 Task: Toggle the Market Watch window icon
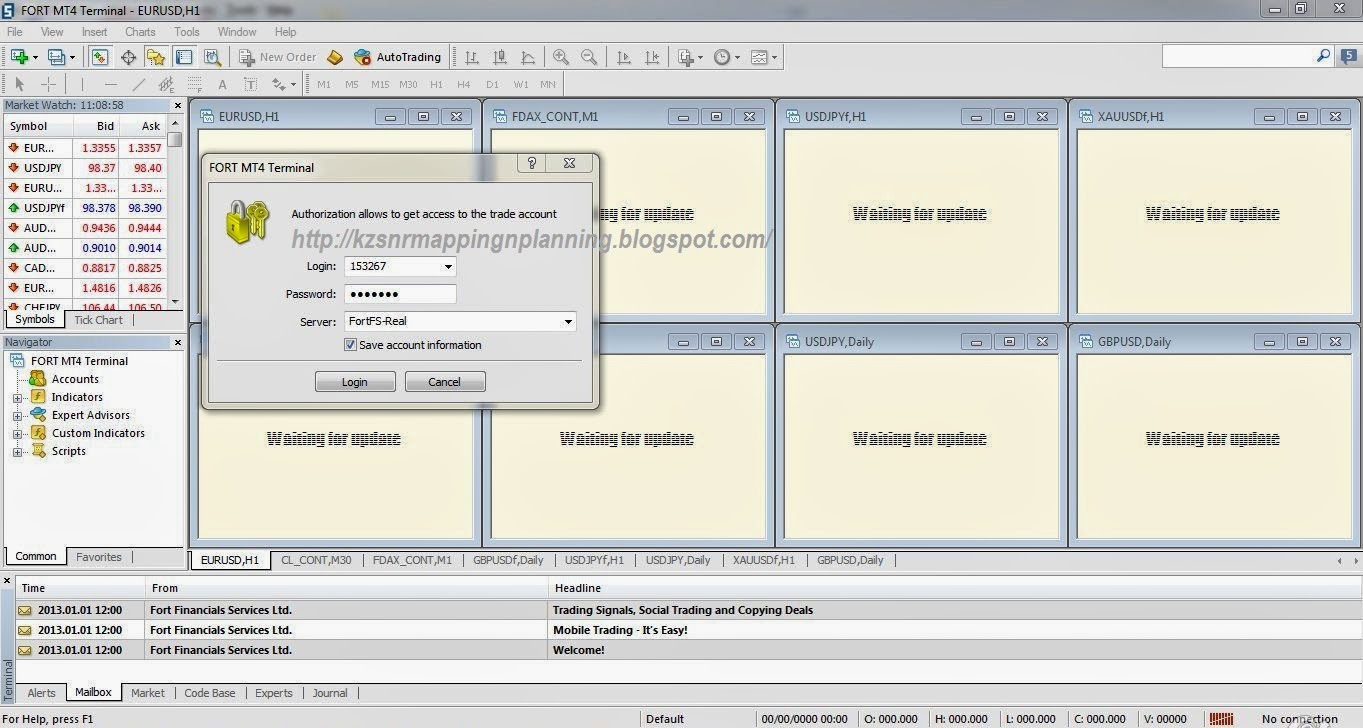tap(99, 57)
